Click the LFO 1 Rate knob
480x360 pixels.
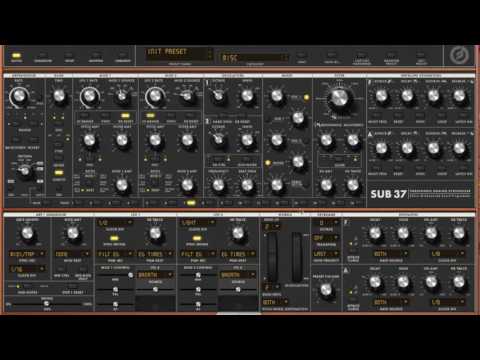pyautogui.click(x=90, y=97)
